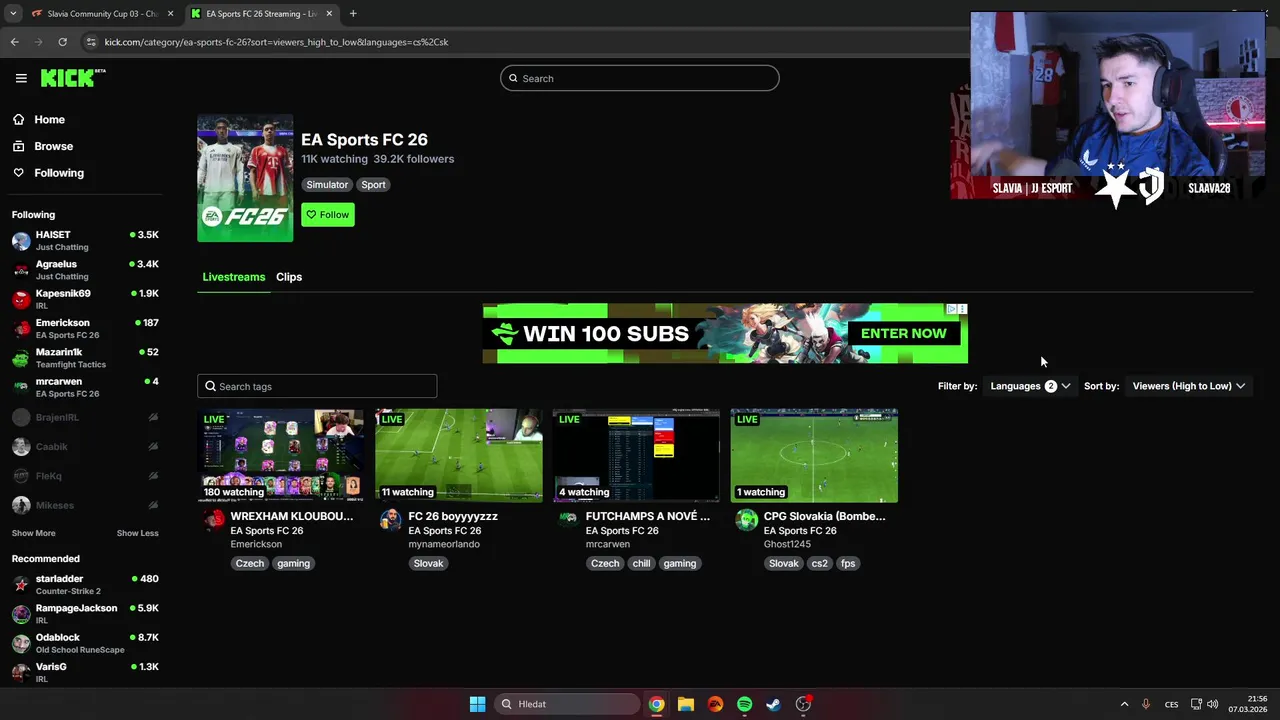
Task: Focus the top Search field
Action: pyautogui.click(x=640, y=78)
